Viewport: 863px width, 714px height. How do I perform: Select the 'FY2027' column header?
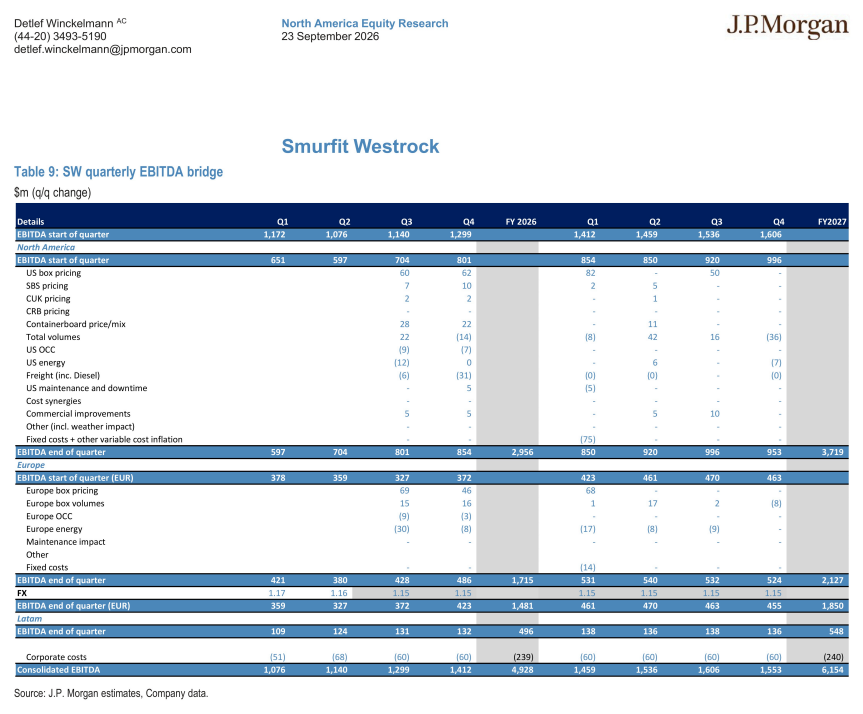832,222
